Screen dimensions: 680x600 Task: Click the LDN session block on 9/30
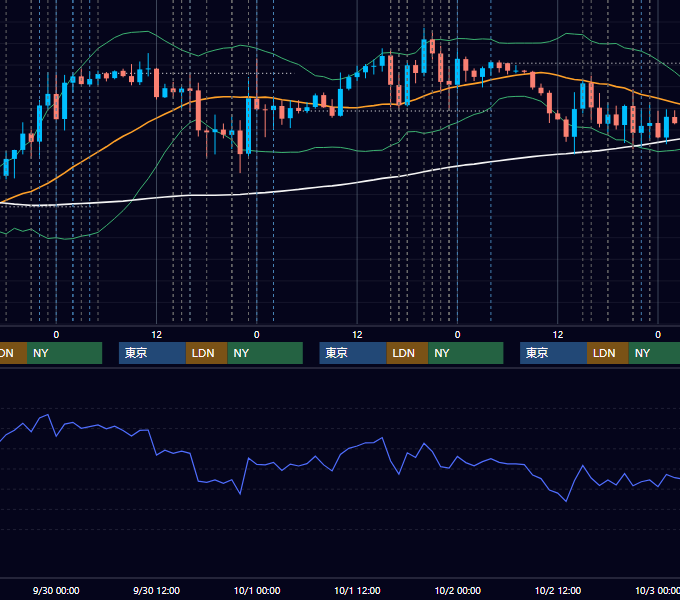coord(206,353)
